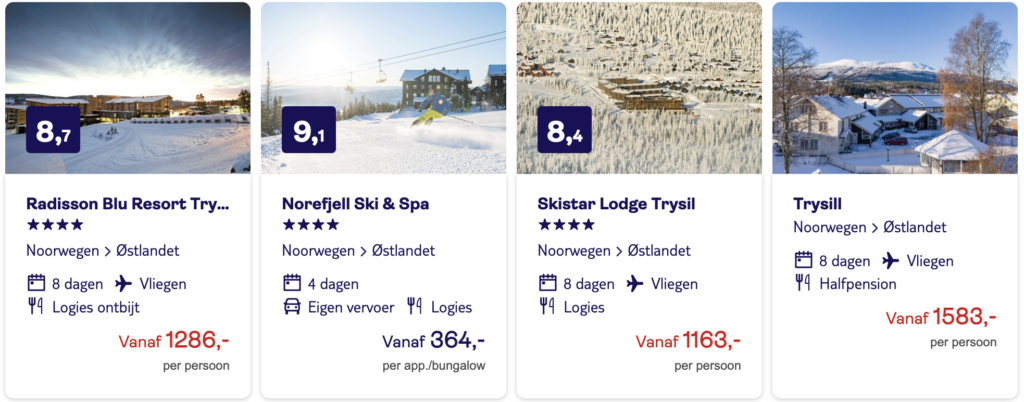
Task: Select Vanaf 1286,- price on Radisson card
Action: (x=173, y=341)
